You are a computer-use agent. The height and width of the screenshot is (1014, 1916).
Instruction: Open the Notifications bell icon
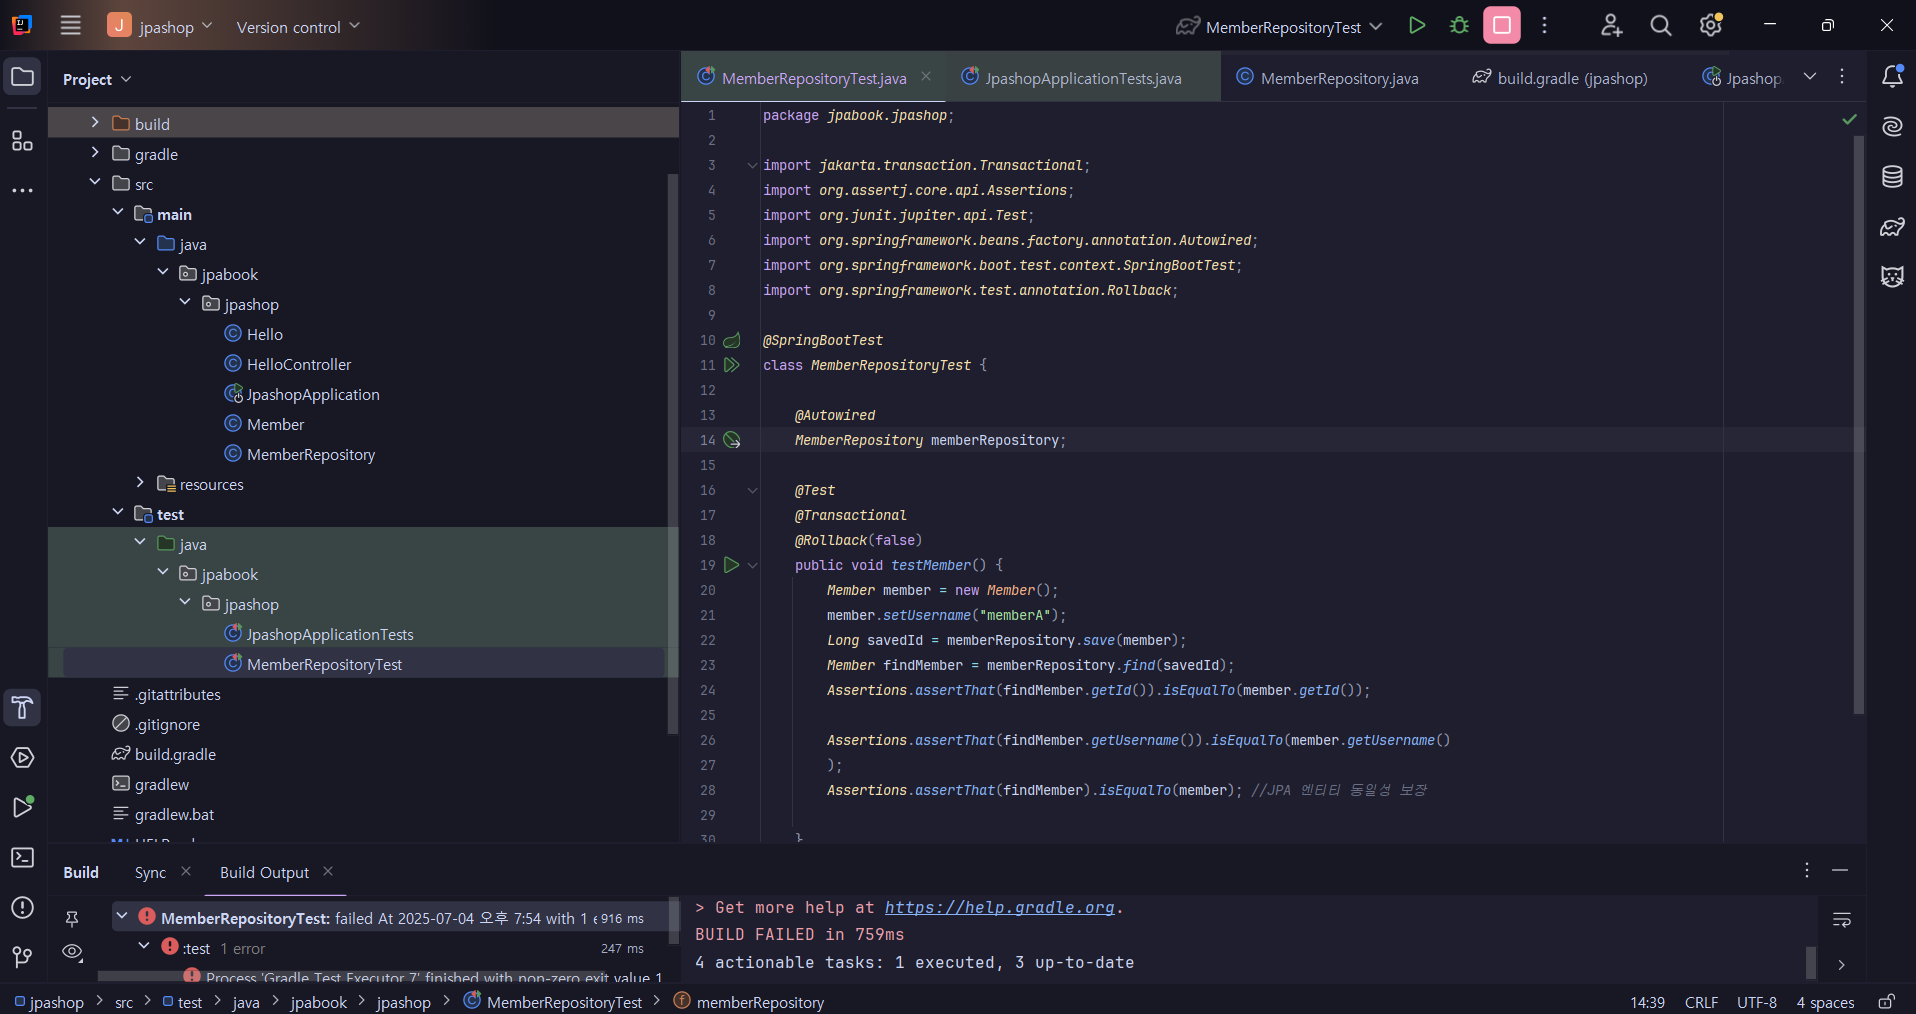(x=1892, y=76)
